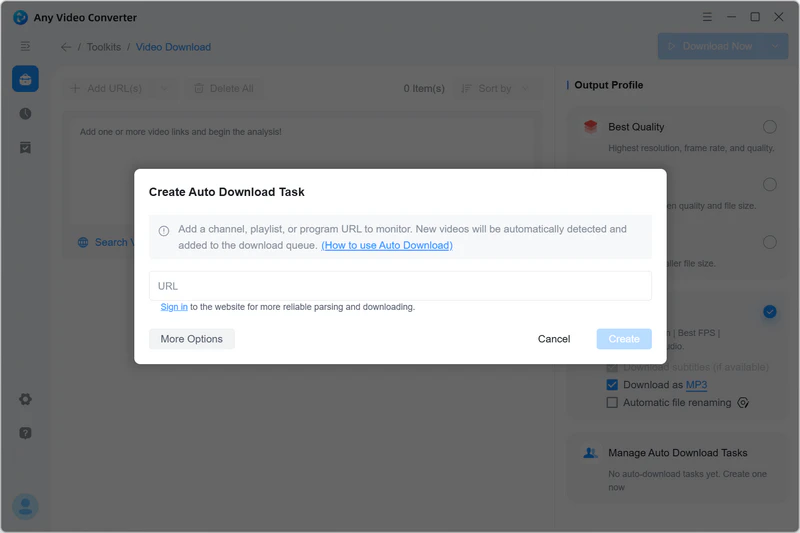The image size is (800, 533).
Task: Click the Best Quality layers icon
Action: coord(590,126)
